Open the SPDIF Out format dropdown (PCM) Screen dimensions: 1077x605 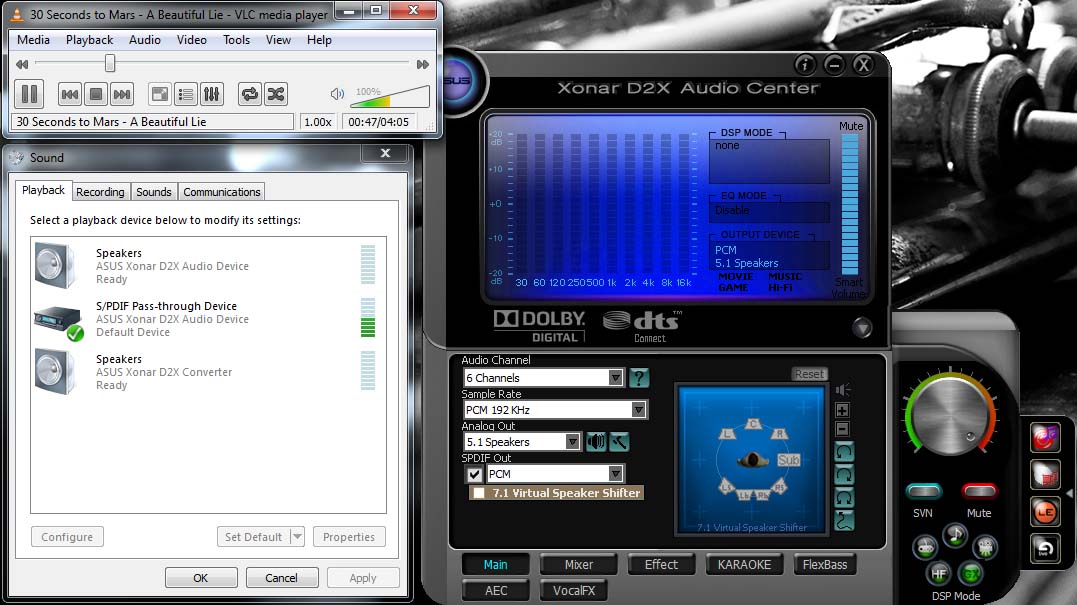pyautogui.click(x=555, y=474)
